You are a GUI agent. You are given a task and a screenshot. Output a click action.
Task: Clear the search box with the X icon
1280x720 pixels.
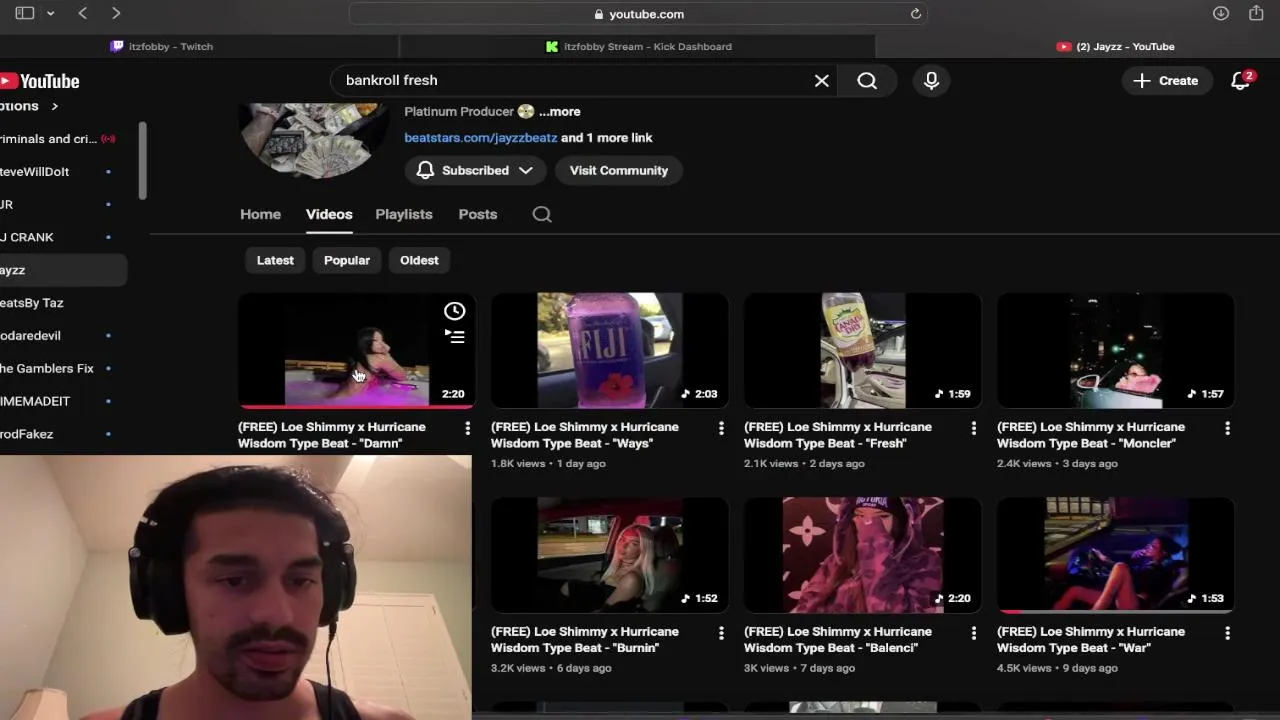click(x=822, y=81)
